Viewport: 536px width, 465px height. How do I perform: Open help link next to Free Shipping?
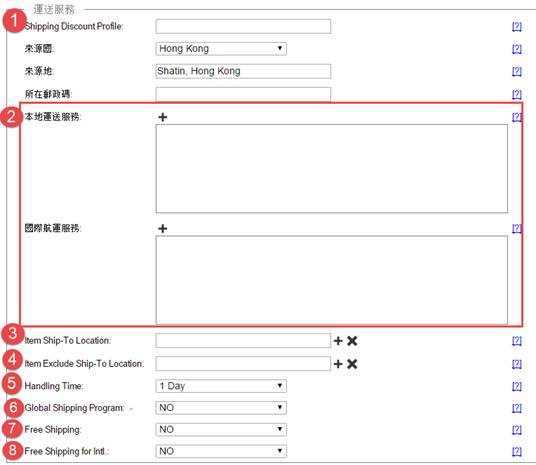coord(517,429)
